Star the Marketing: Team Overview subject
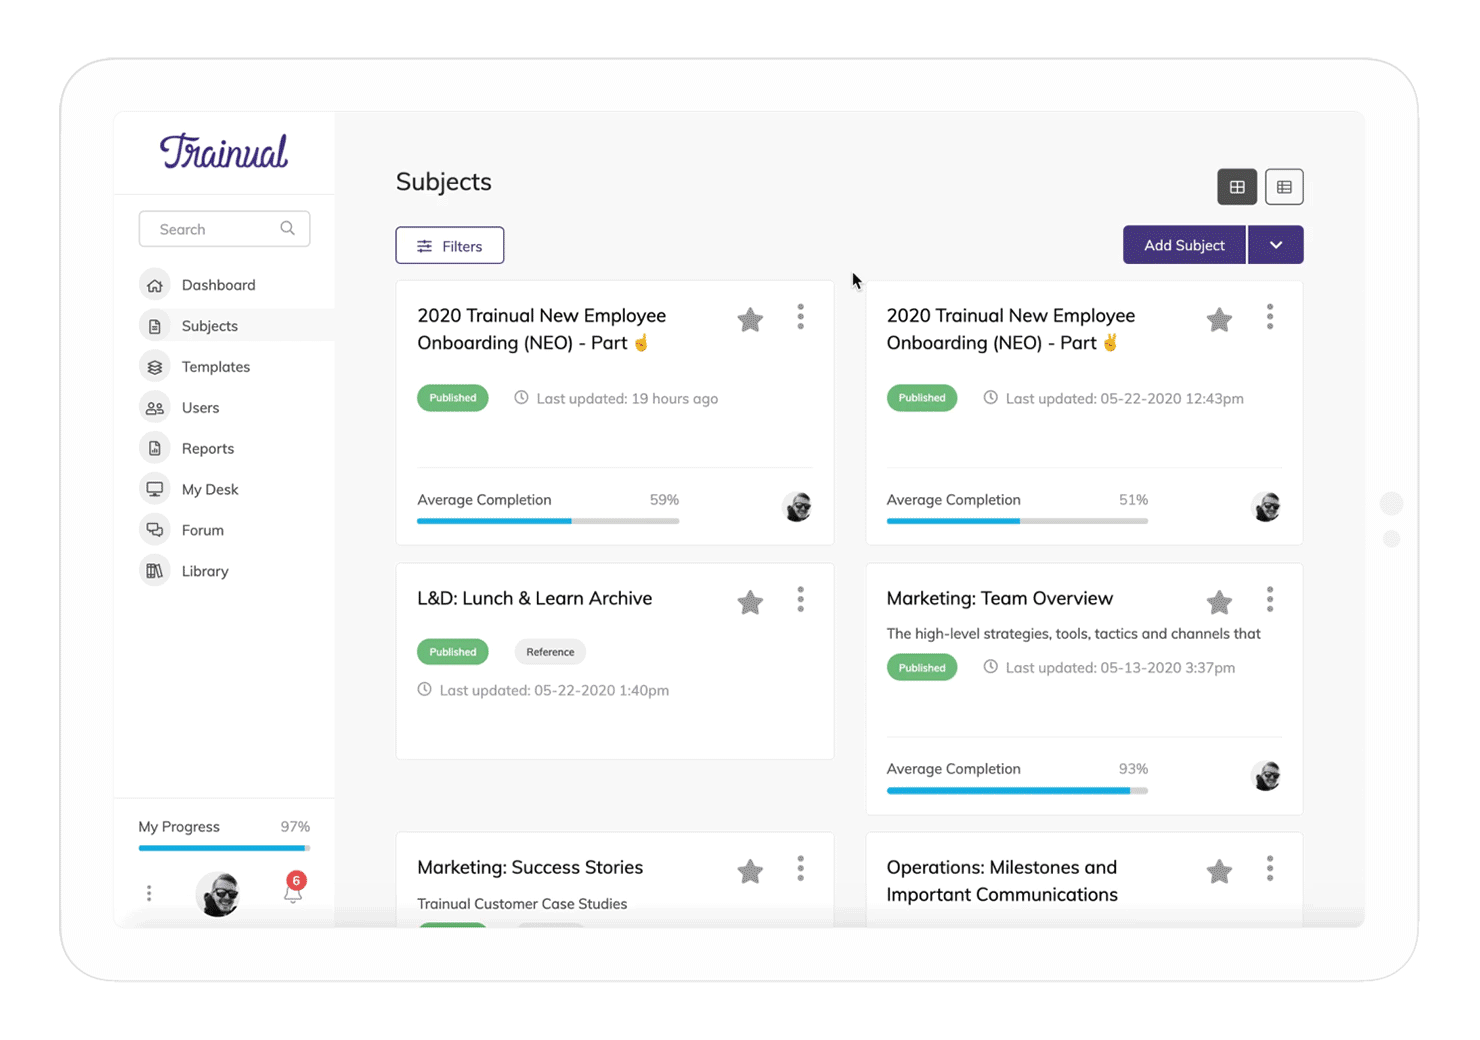Screen dimensions: 1480x1040 coord(1219,602)
